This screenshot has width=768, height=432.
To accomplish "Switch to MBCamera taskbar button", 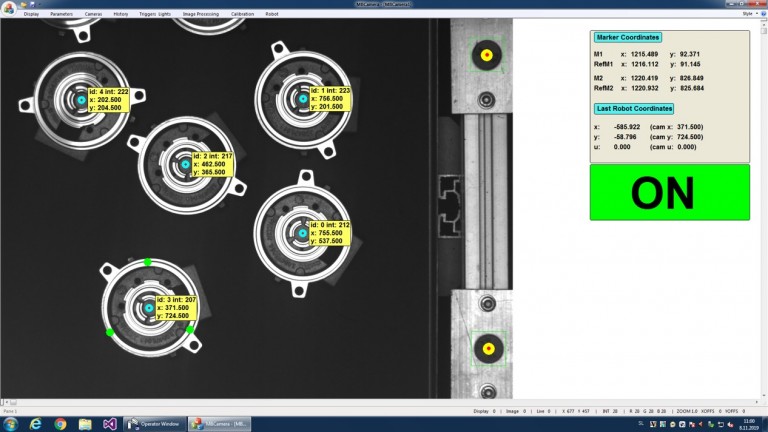I will point(220,424).
